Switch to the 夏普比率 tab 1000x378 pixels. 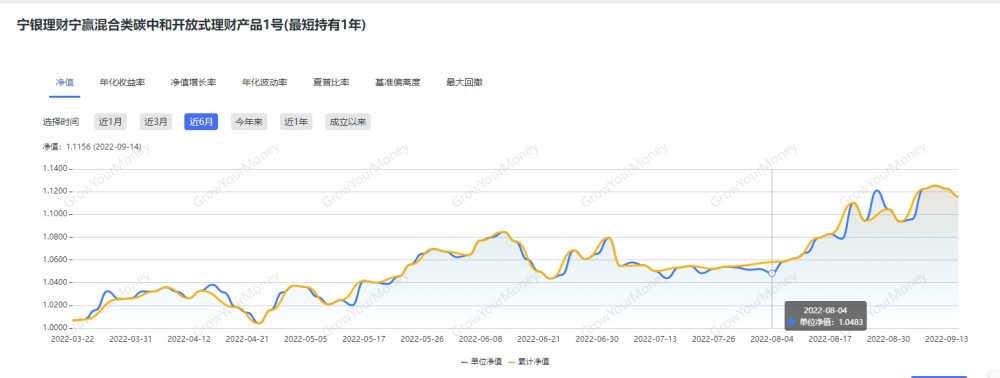point(331,83)
